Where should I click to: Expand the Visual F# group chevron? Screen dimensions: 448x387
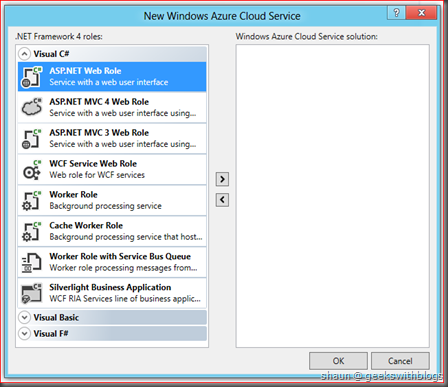(24, 333)
